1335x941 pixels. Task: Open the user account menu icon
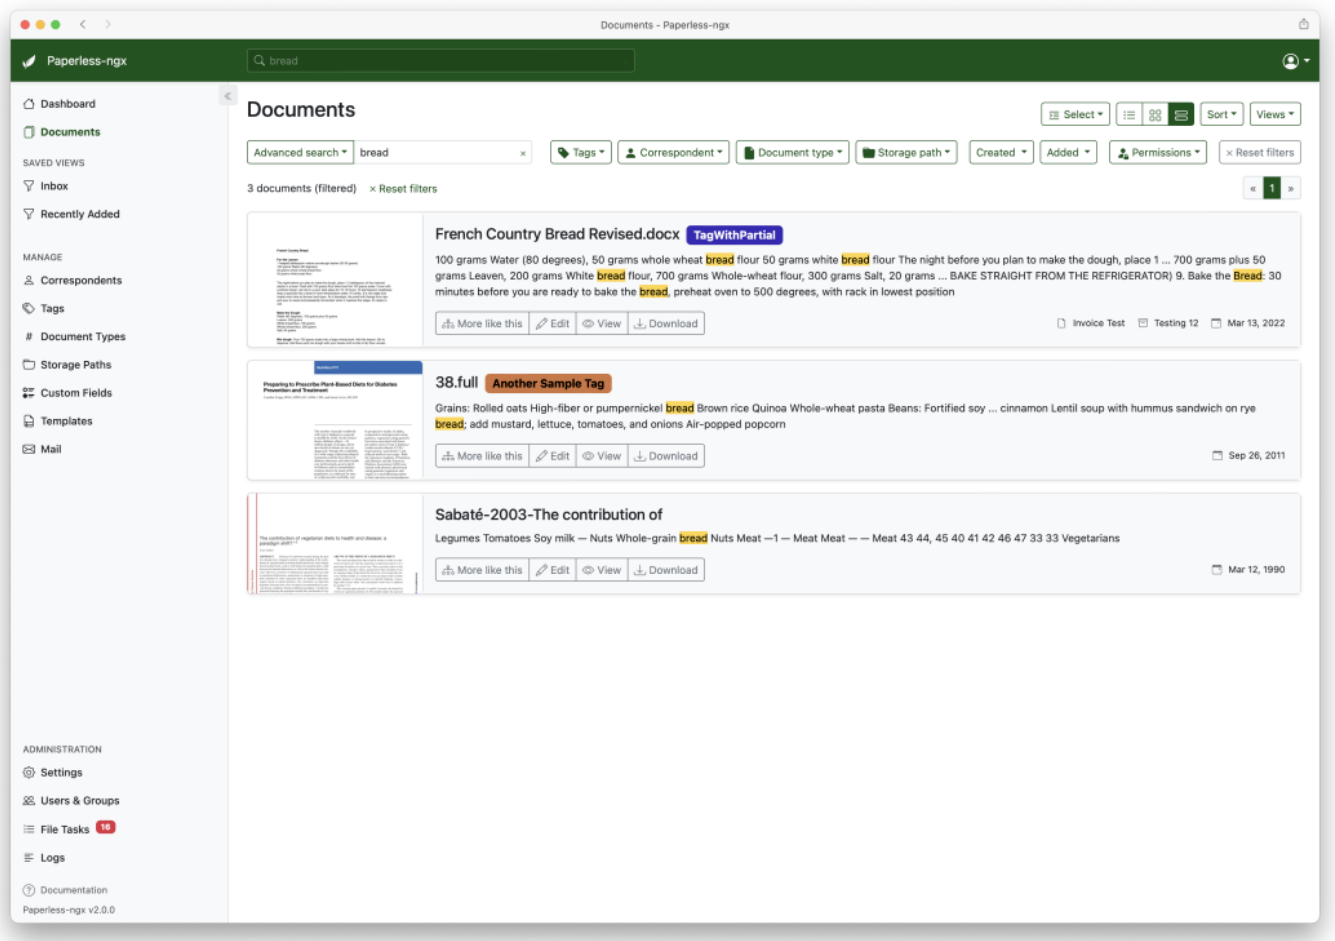pyautogui.click(x=1296, y=61)
